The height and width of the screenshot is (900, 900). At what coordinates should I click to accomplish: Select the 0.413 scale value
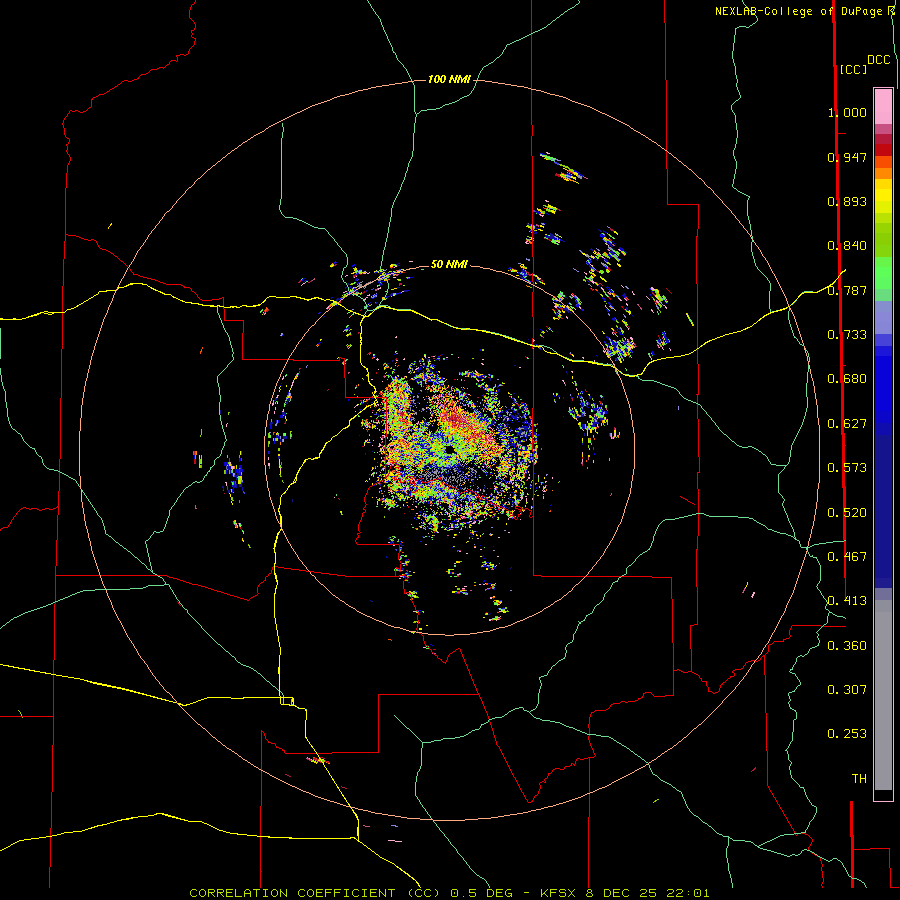pyautogui.click(x=847, y=601)
